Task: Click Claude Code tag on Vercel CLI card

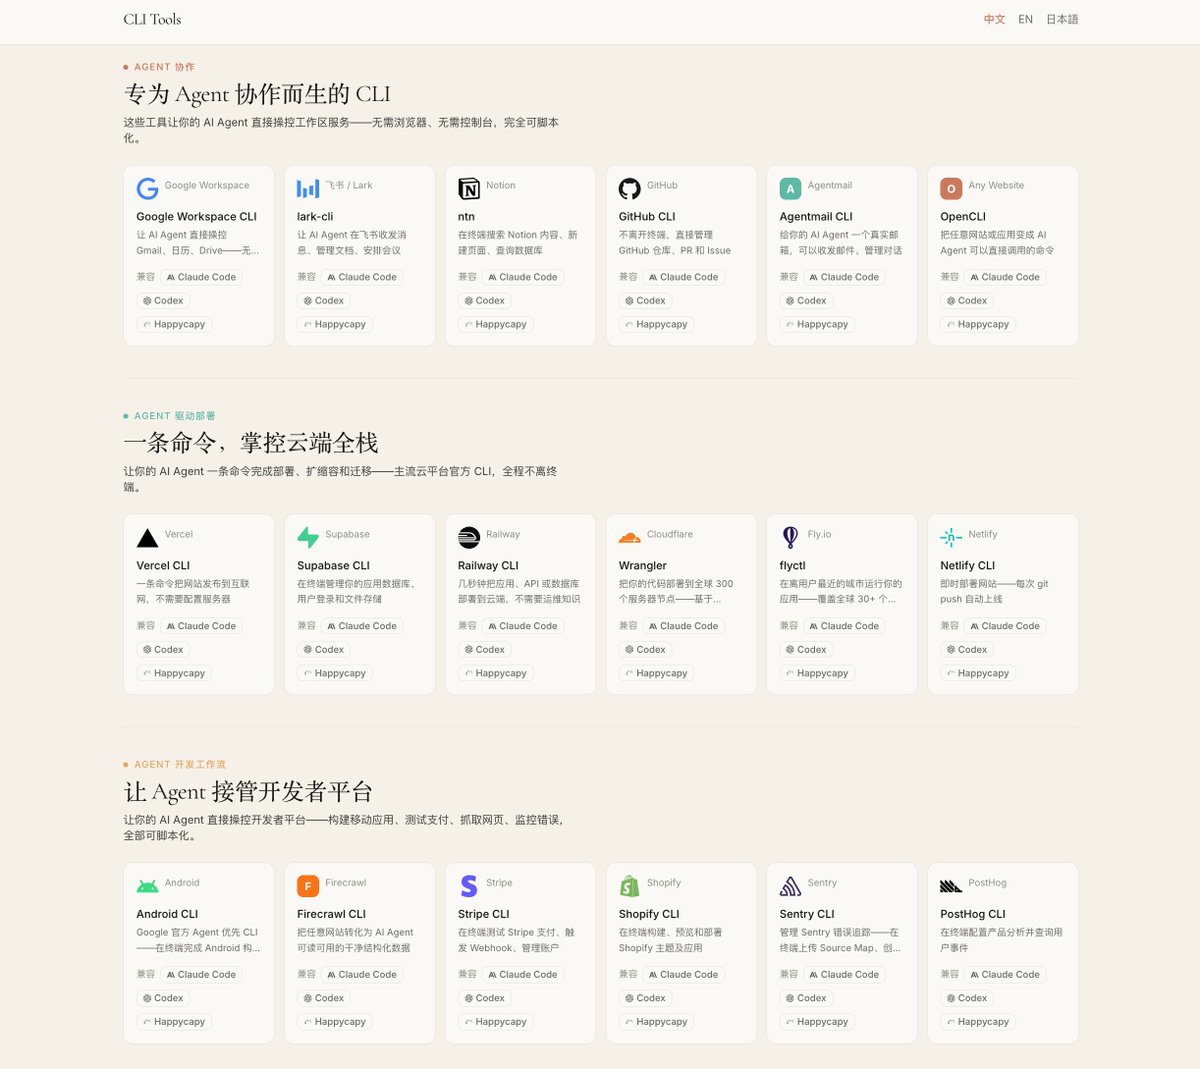Action: point(201,626)
